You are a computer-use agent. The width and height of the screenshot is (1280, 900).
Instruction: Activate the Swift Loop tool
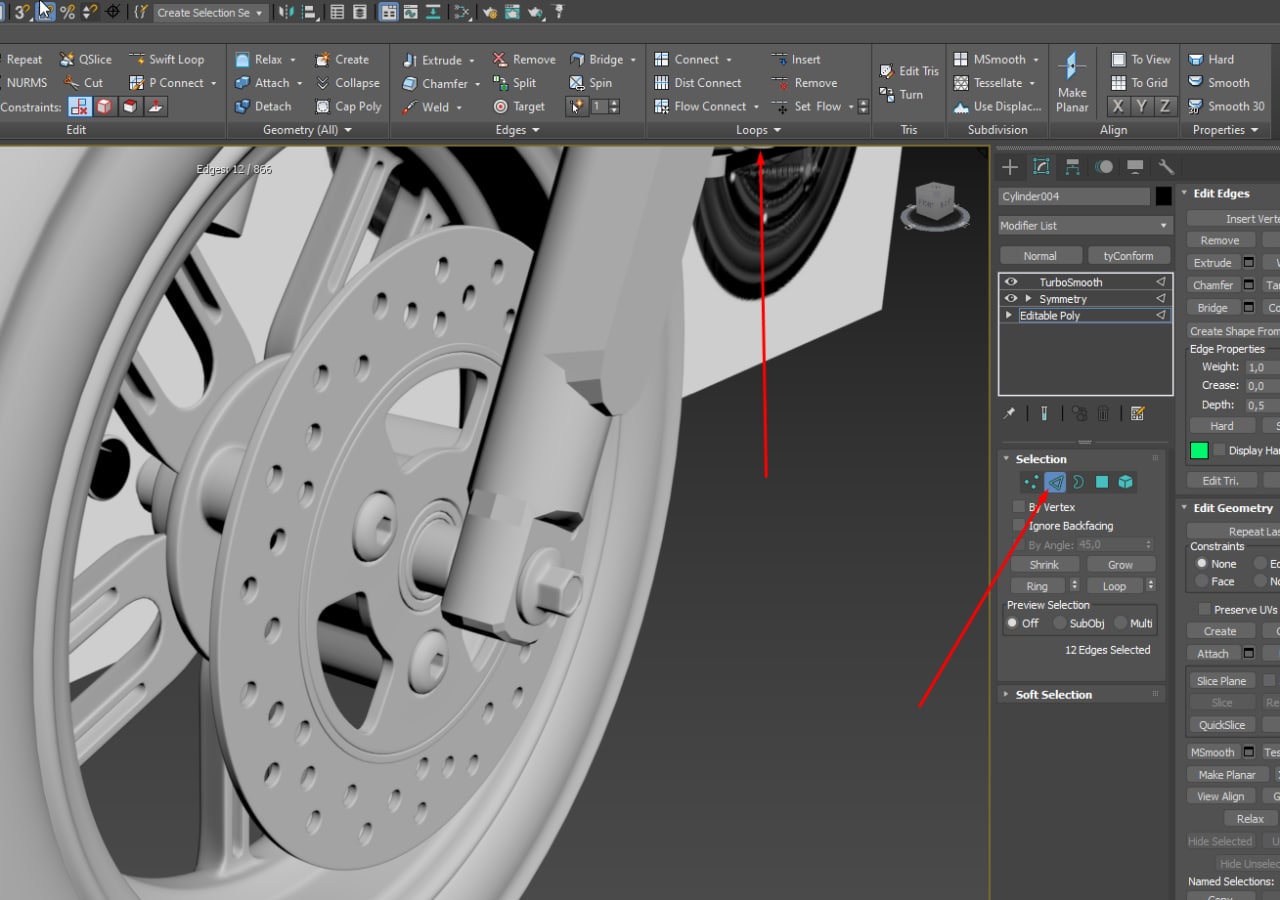(x=166, y=59)
